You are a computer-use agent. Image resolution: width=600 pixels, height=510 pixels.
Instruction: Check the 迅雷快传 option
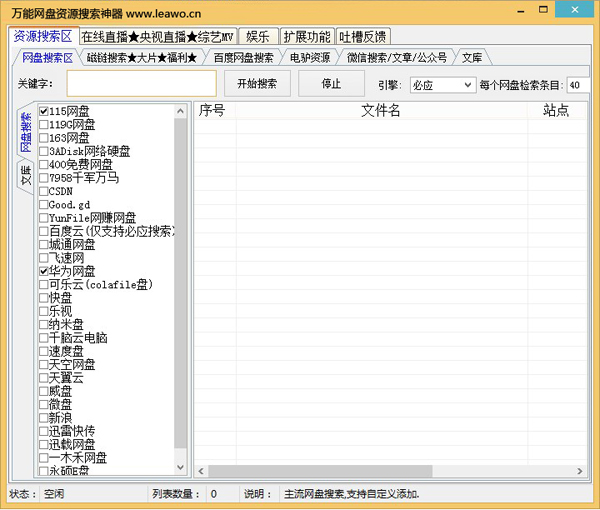click(43, 432)
